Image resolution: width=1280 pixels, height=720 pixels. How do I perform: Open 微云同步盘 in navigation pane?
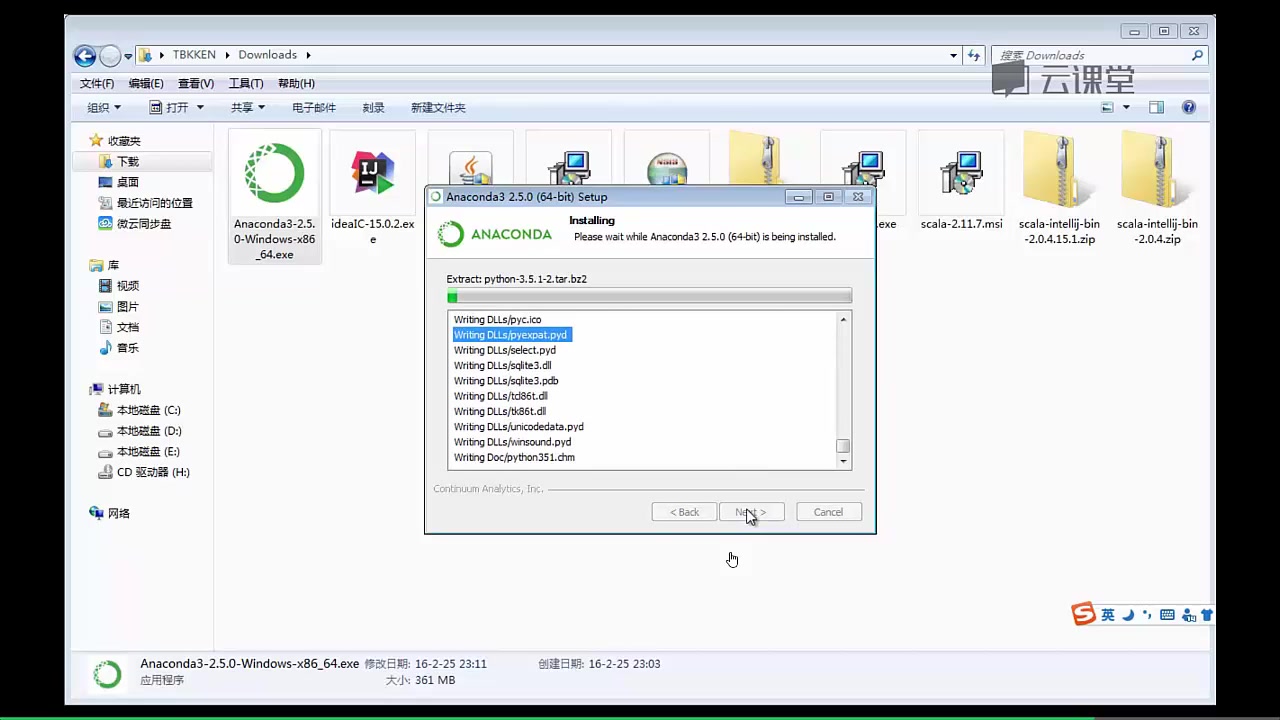[x=144, y=224]
